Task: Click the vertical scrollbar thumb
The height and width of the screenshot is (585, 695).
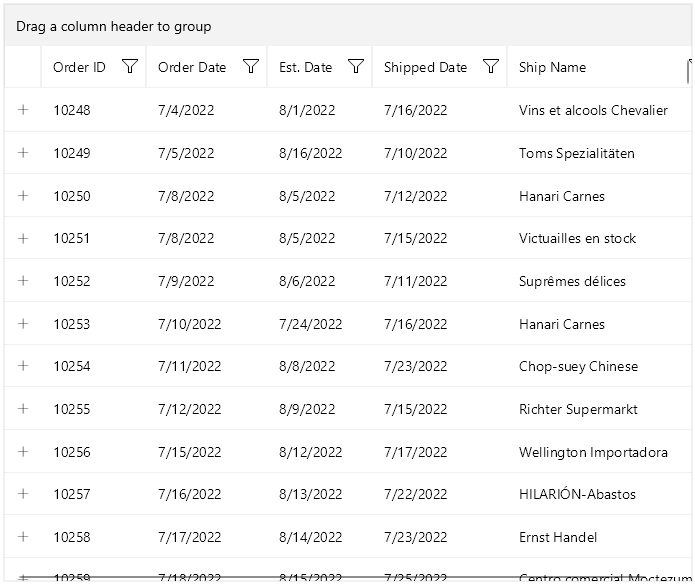Action: pos(689,71)
